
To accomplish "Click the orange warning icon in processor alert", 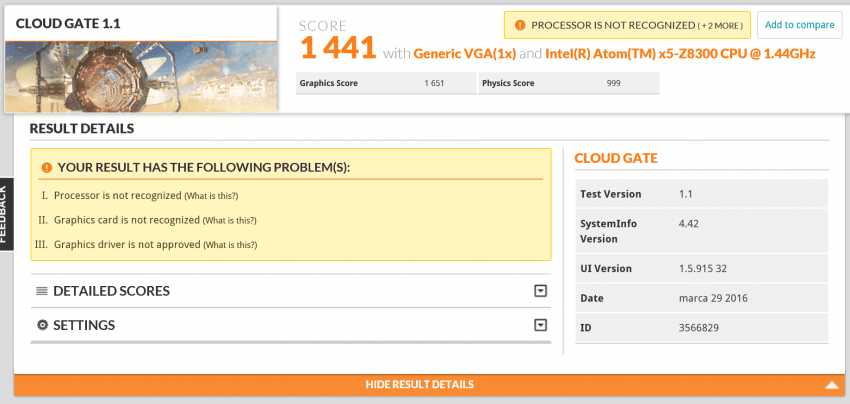I will (520, 25).
